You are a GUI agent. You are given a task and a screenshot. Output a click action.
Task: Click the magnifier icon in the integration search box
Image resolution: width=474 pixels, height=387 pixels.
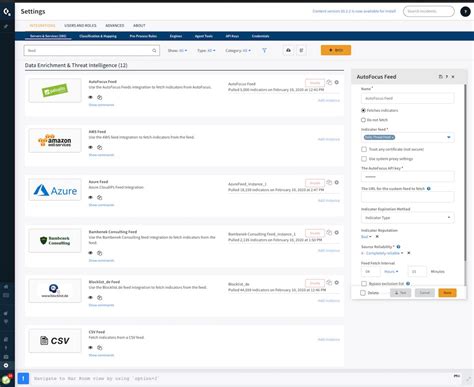point(154,51)
